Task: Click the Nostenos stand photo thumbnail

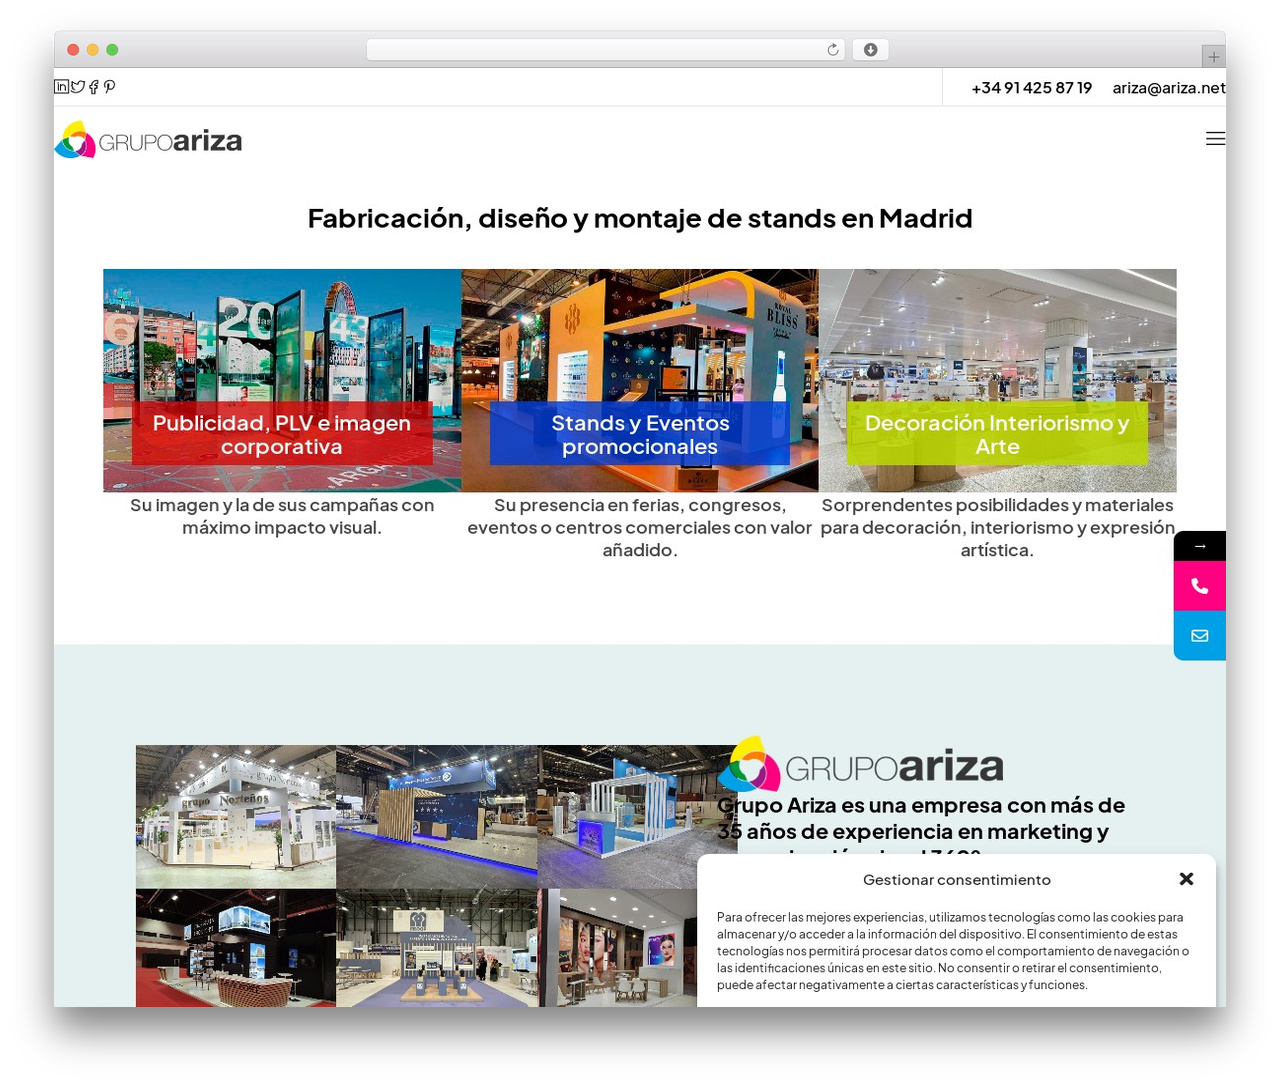Action: point(236,817)
